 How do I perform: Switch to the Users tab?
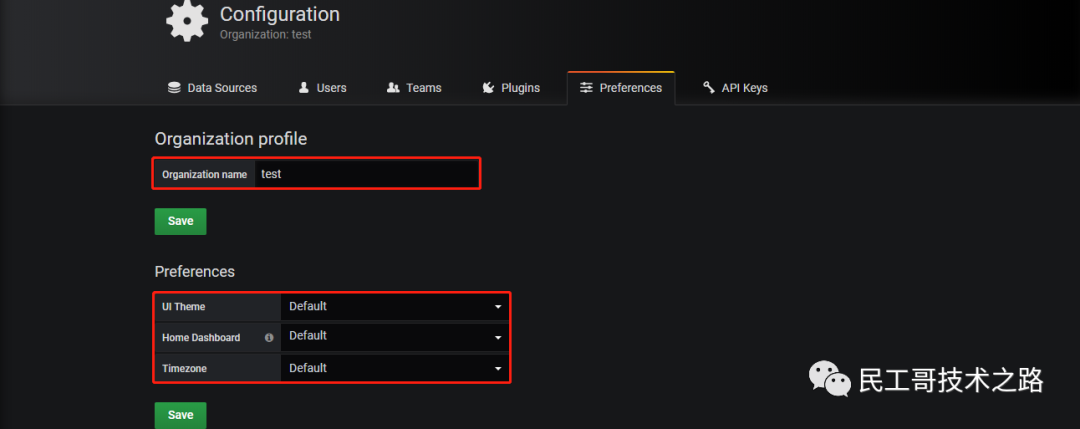(322, 88)
